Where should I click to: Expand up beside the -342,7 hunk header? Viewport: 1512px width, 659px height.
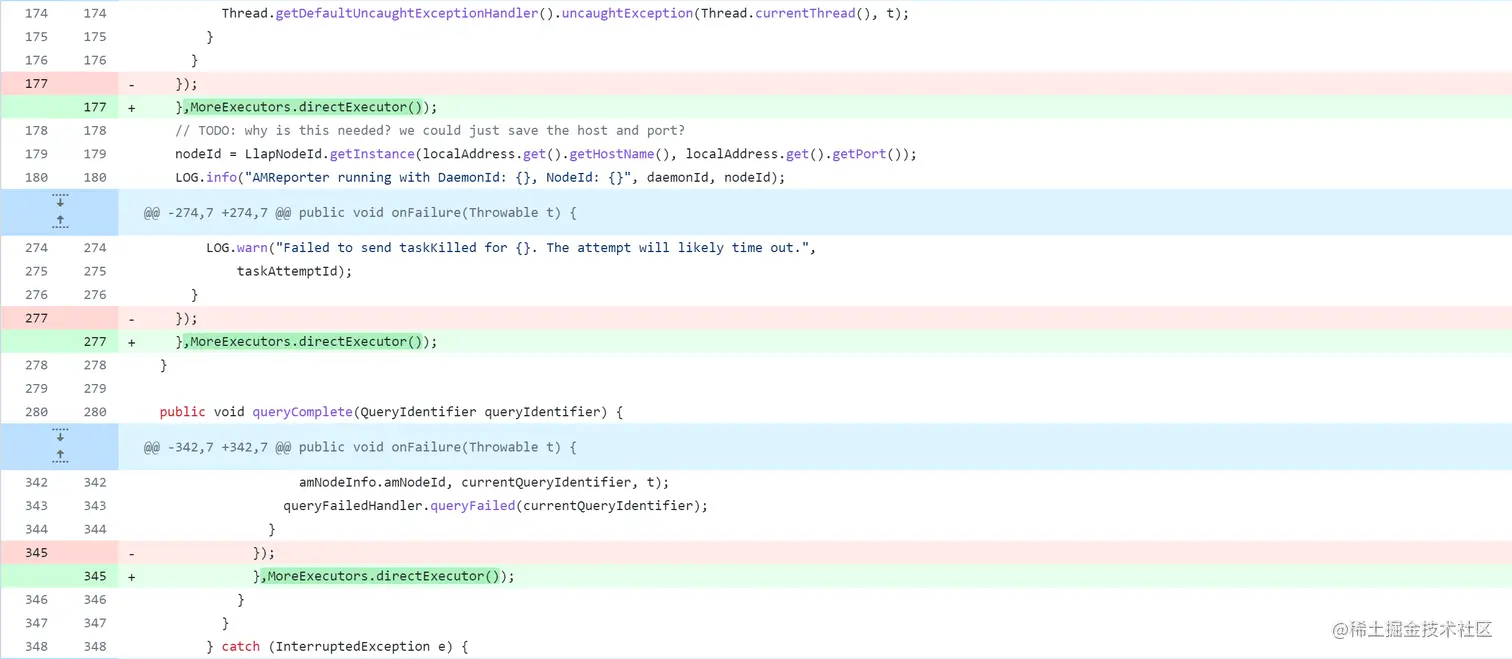pos(59,455)
